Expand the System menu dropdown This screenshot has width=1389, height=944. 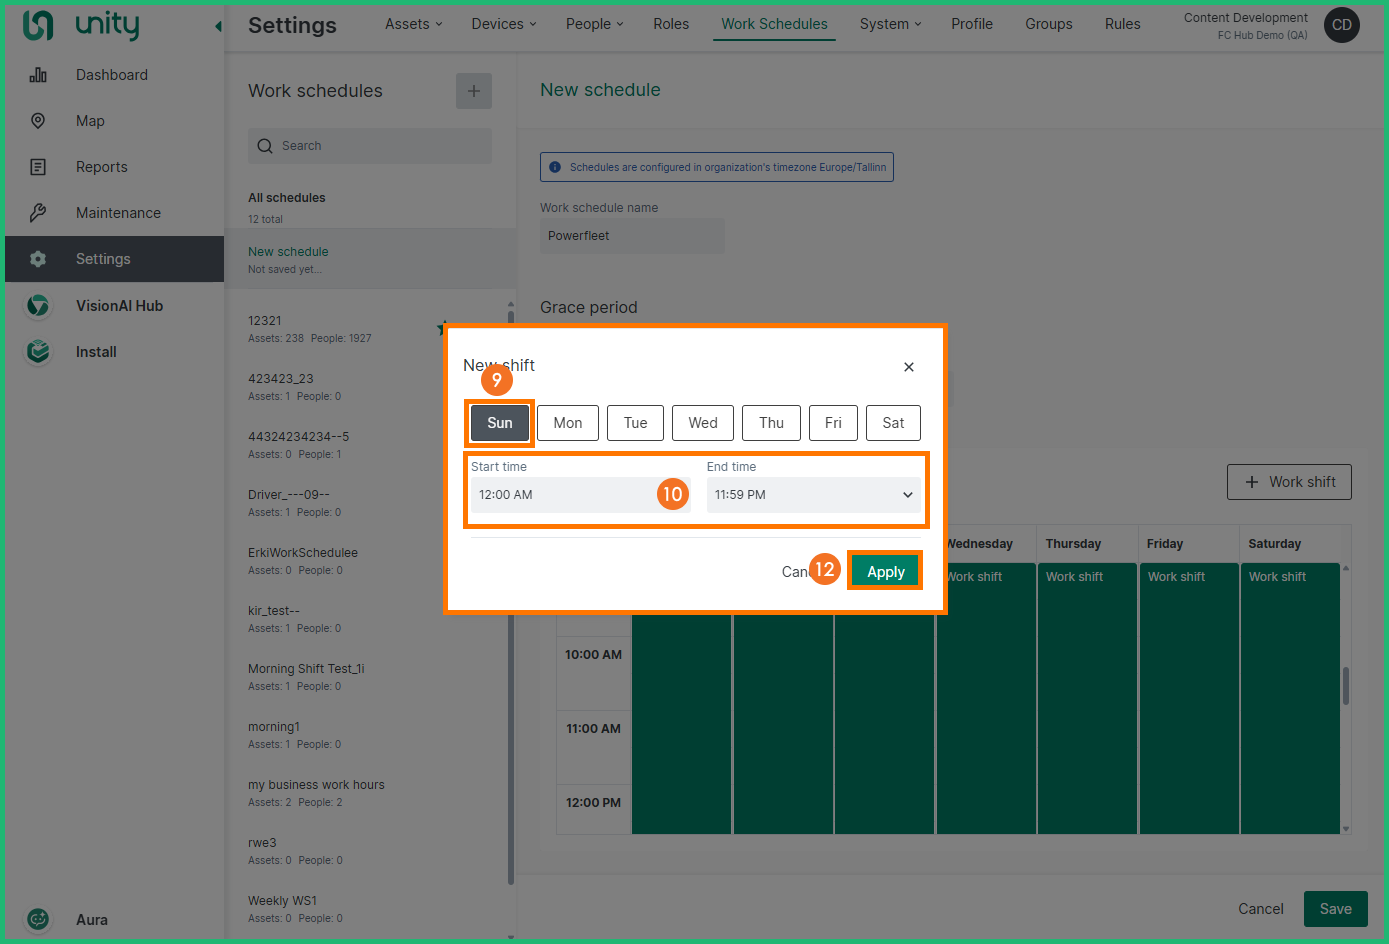tap(890, 24)
